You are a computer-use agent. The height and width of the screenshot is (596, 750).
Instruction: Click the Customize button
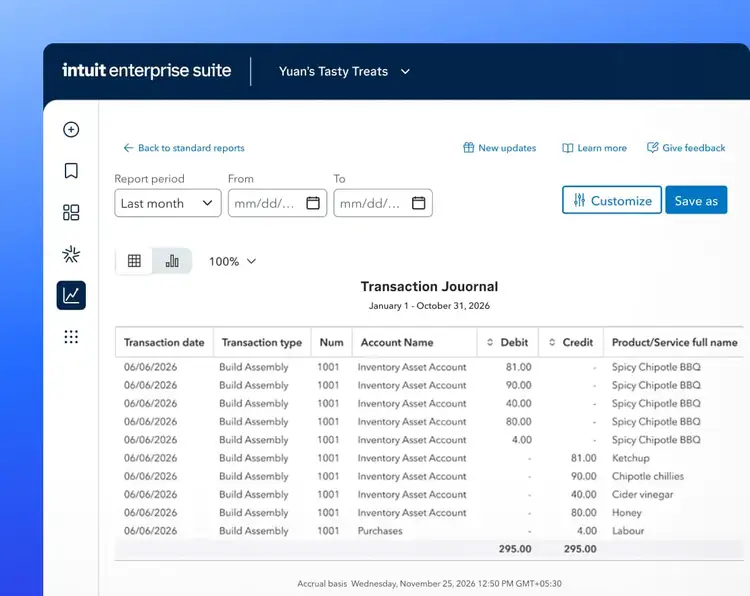[x=612, y=200]
